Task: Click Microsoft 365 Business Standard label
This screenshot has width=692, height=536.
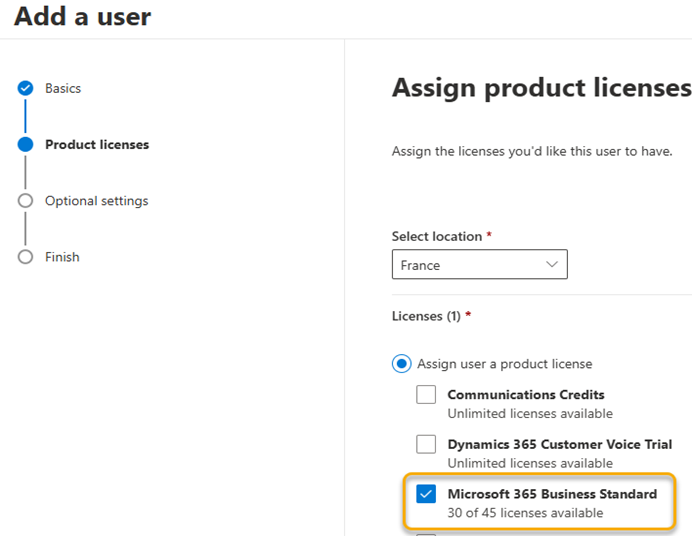Action: click(x=552, y=494)
